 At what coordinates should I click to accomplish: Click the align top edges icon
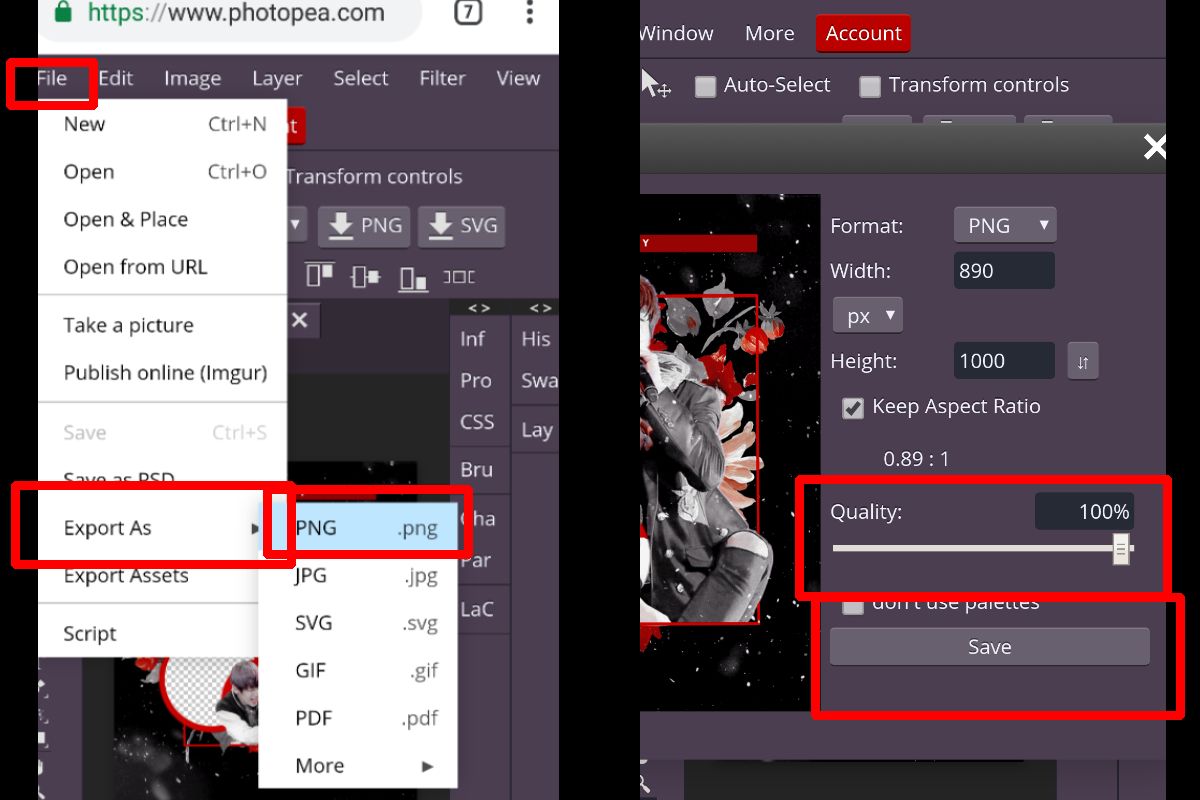tap(320, 276)
